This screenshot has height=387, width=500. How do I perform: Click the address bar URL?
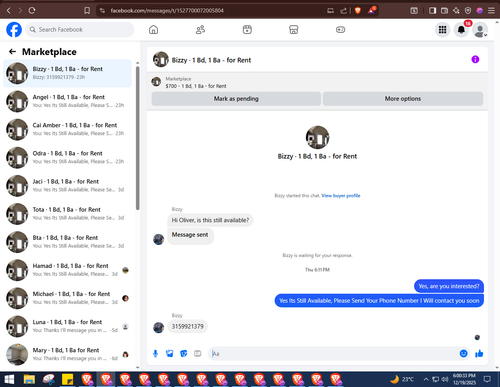point(167,11)
